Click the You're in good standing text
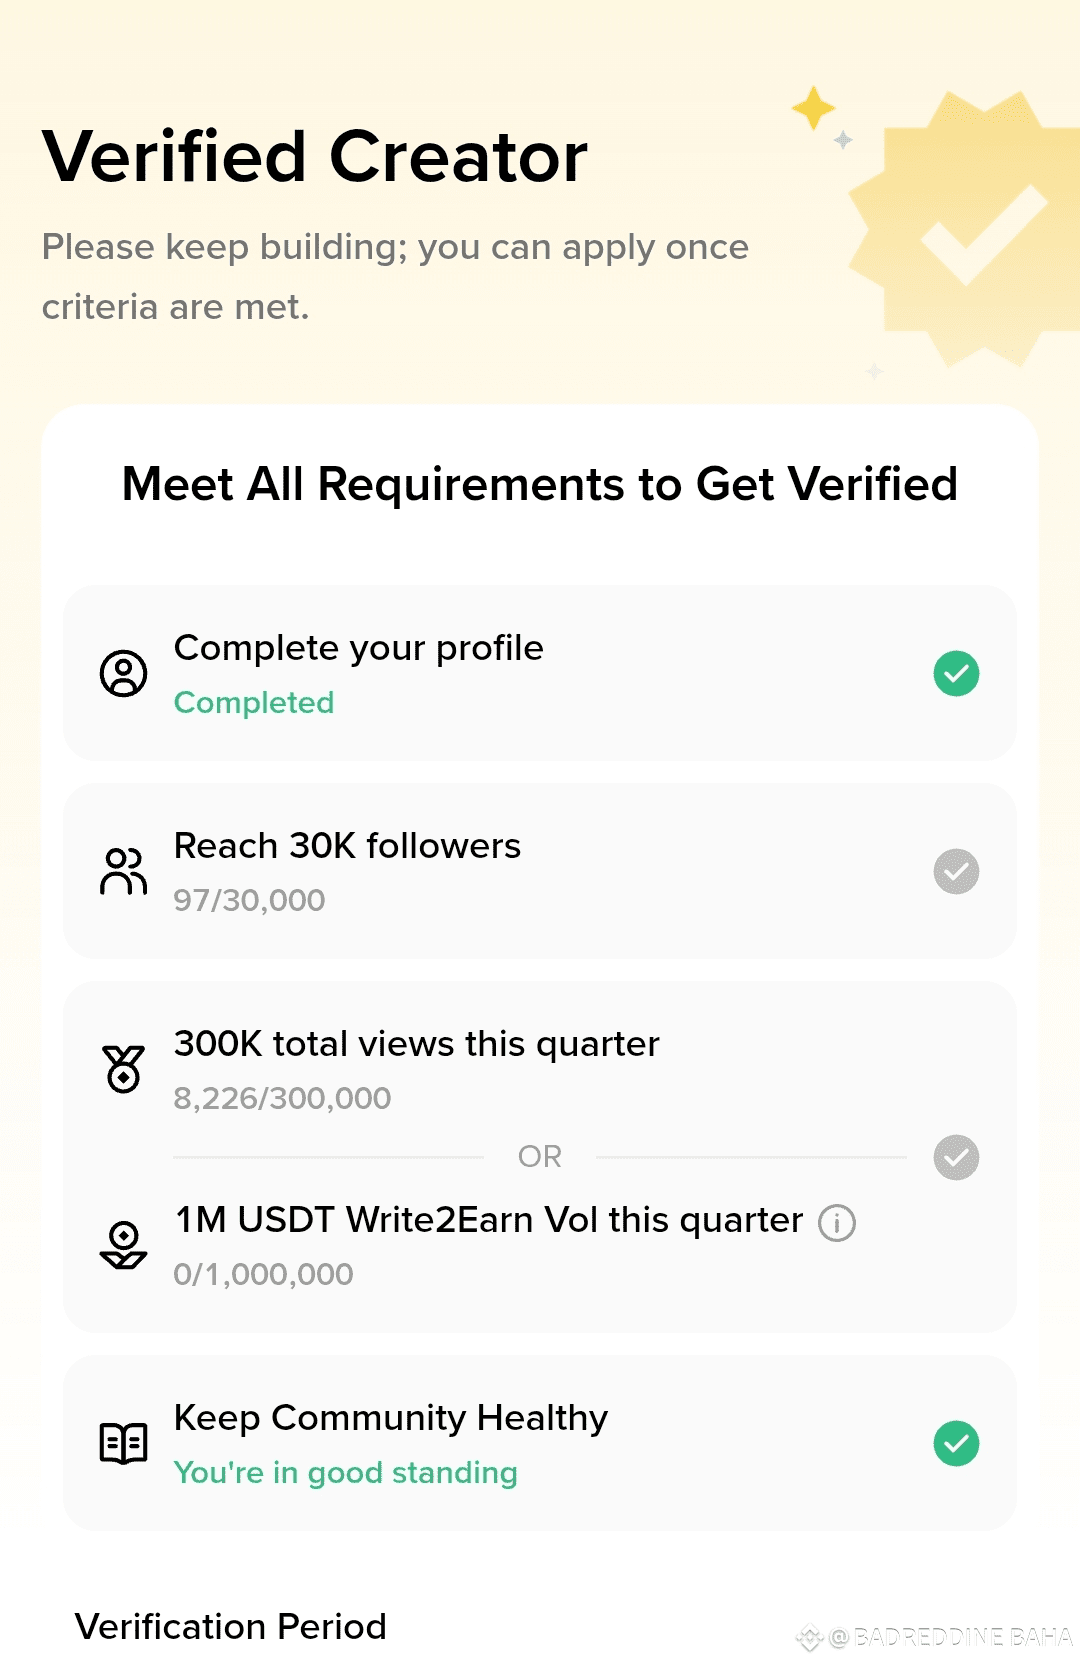Viewport: 1080px width, 1663px height. click(346, 1472)
